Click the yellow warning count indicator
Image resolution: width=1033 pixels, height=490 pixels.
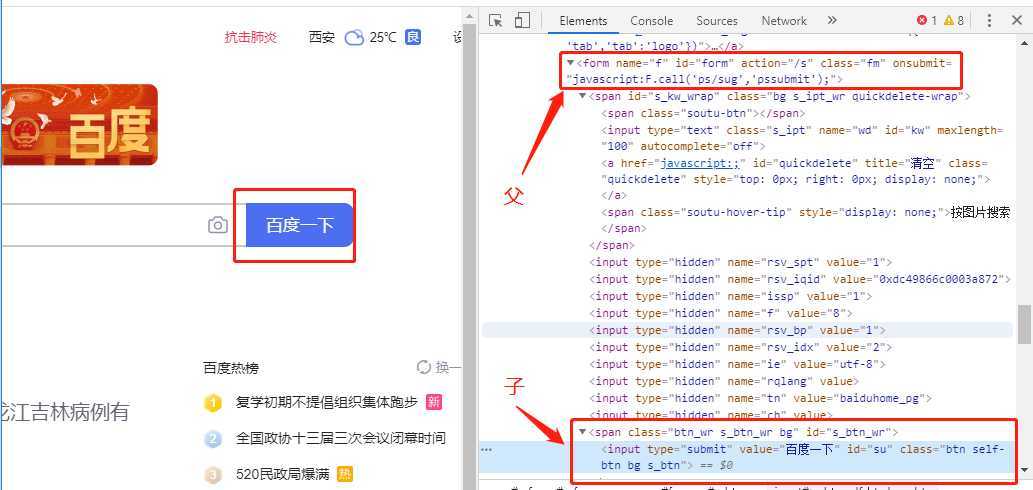point(953,20)
